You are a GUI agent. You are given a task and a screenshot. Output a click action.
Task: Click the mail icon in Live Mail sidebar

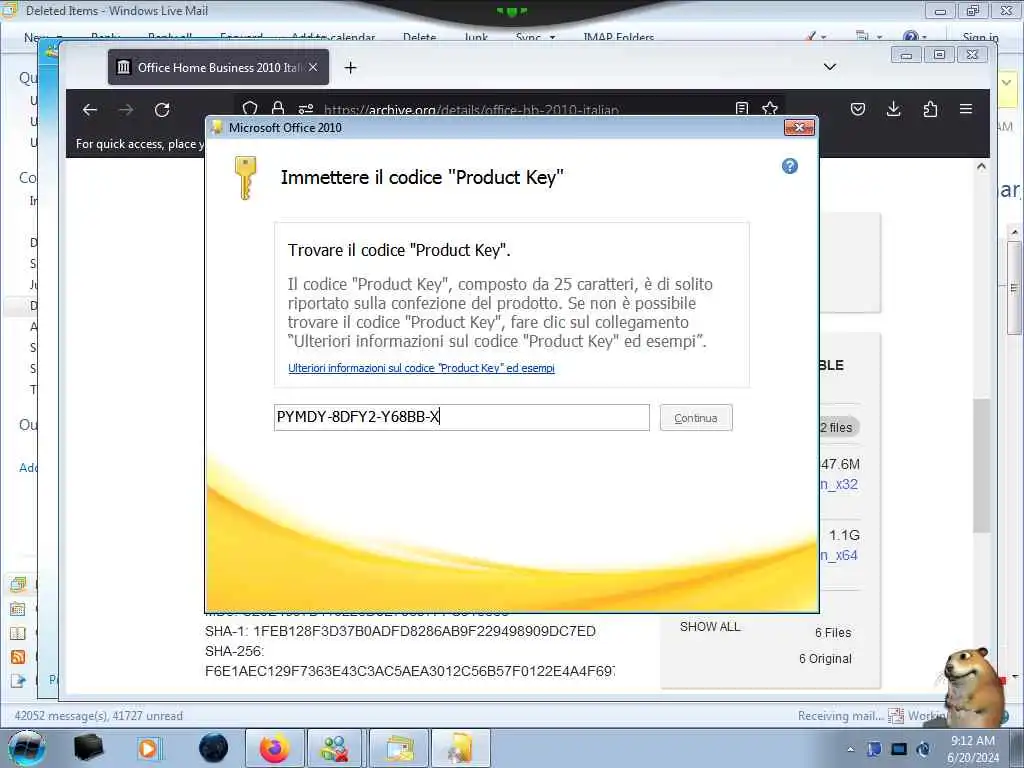click(18, 584)
